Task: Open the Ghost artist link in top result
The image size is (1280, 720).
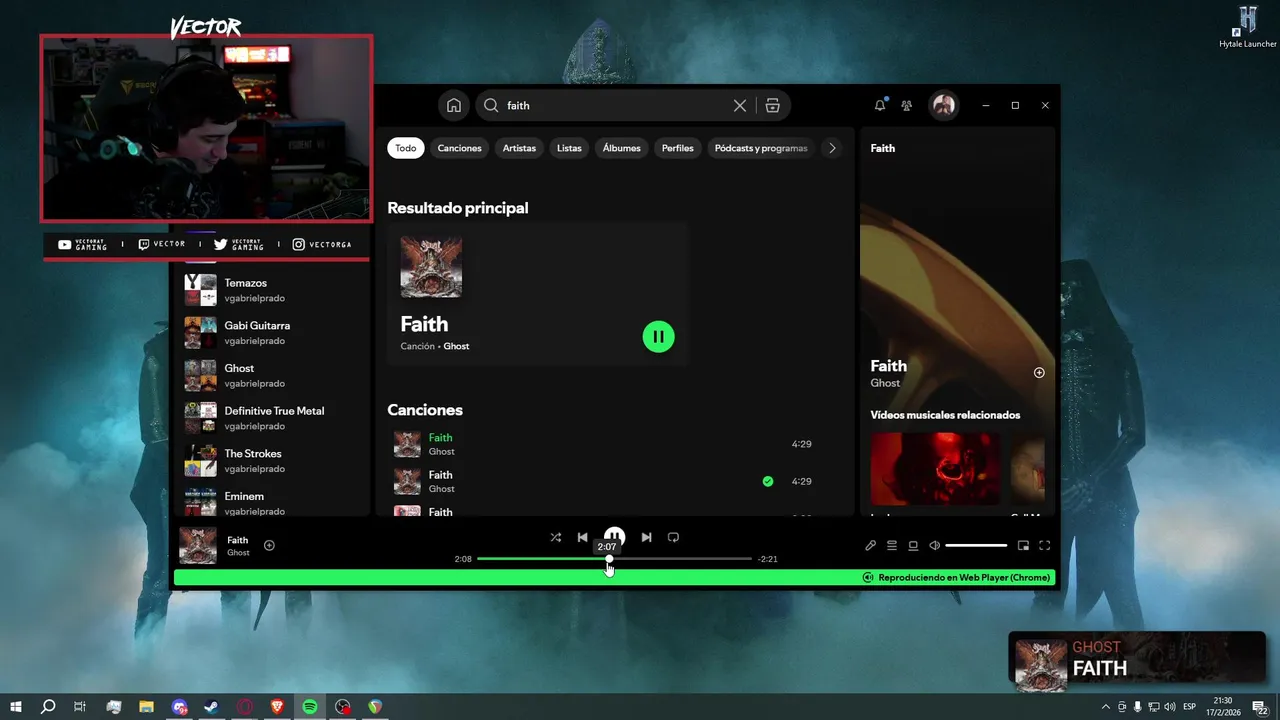Action: tap(456, 346)
